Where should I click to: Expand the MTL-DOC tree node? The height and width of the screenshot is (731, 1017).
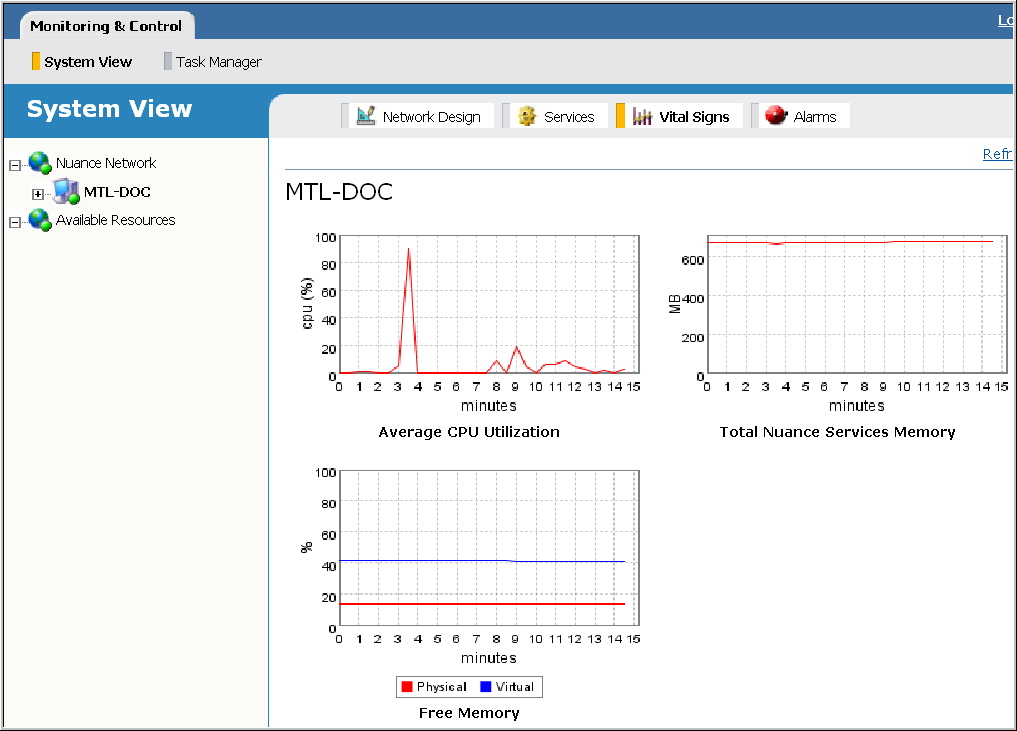38,194
